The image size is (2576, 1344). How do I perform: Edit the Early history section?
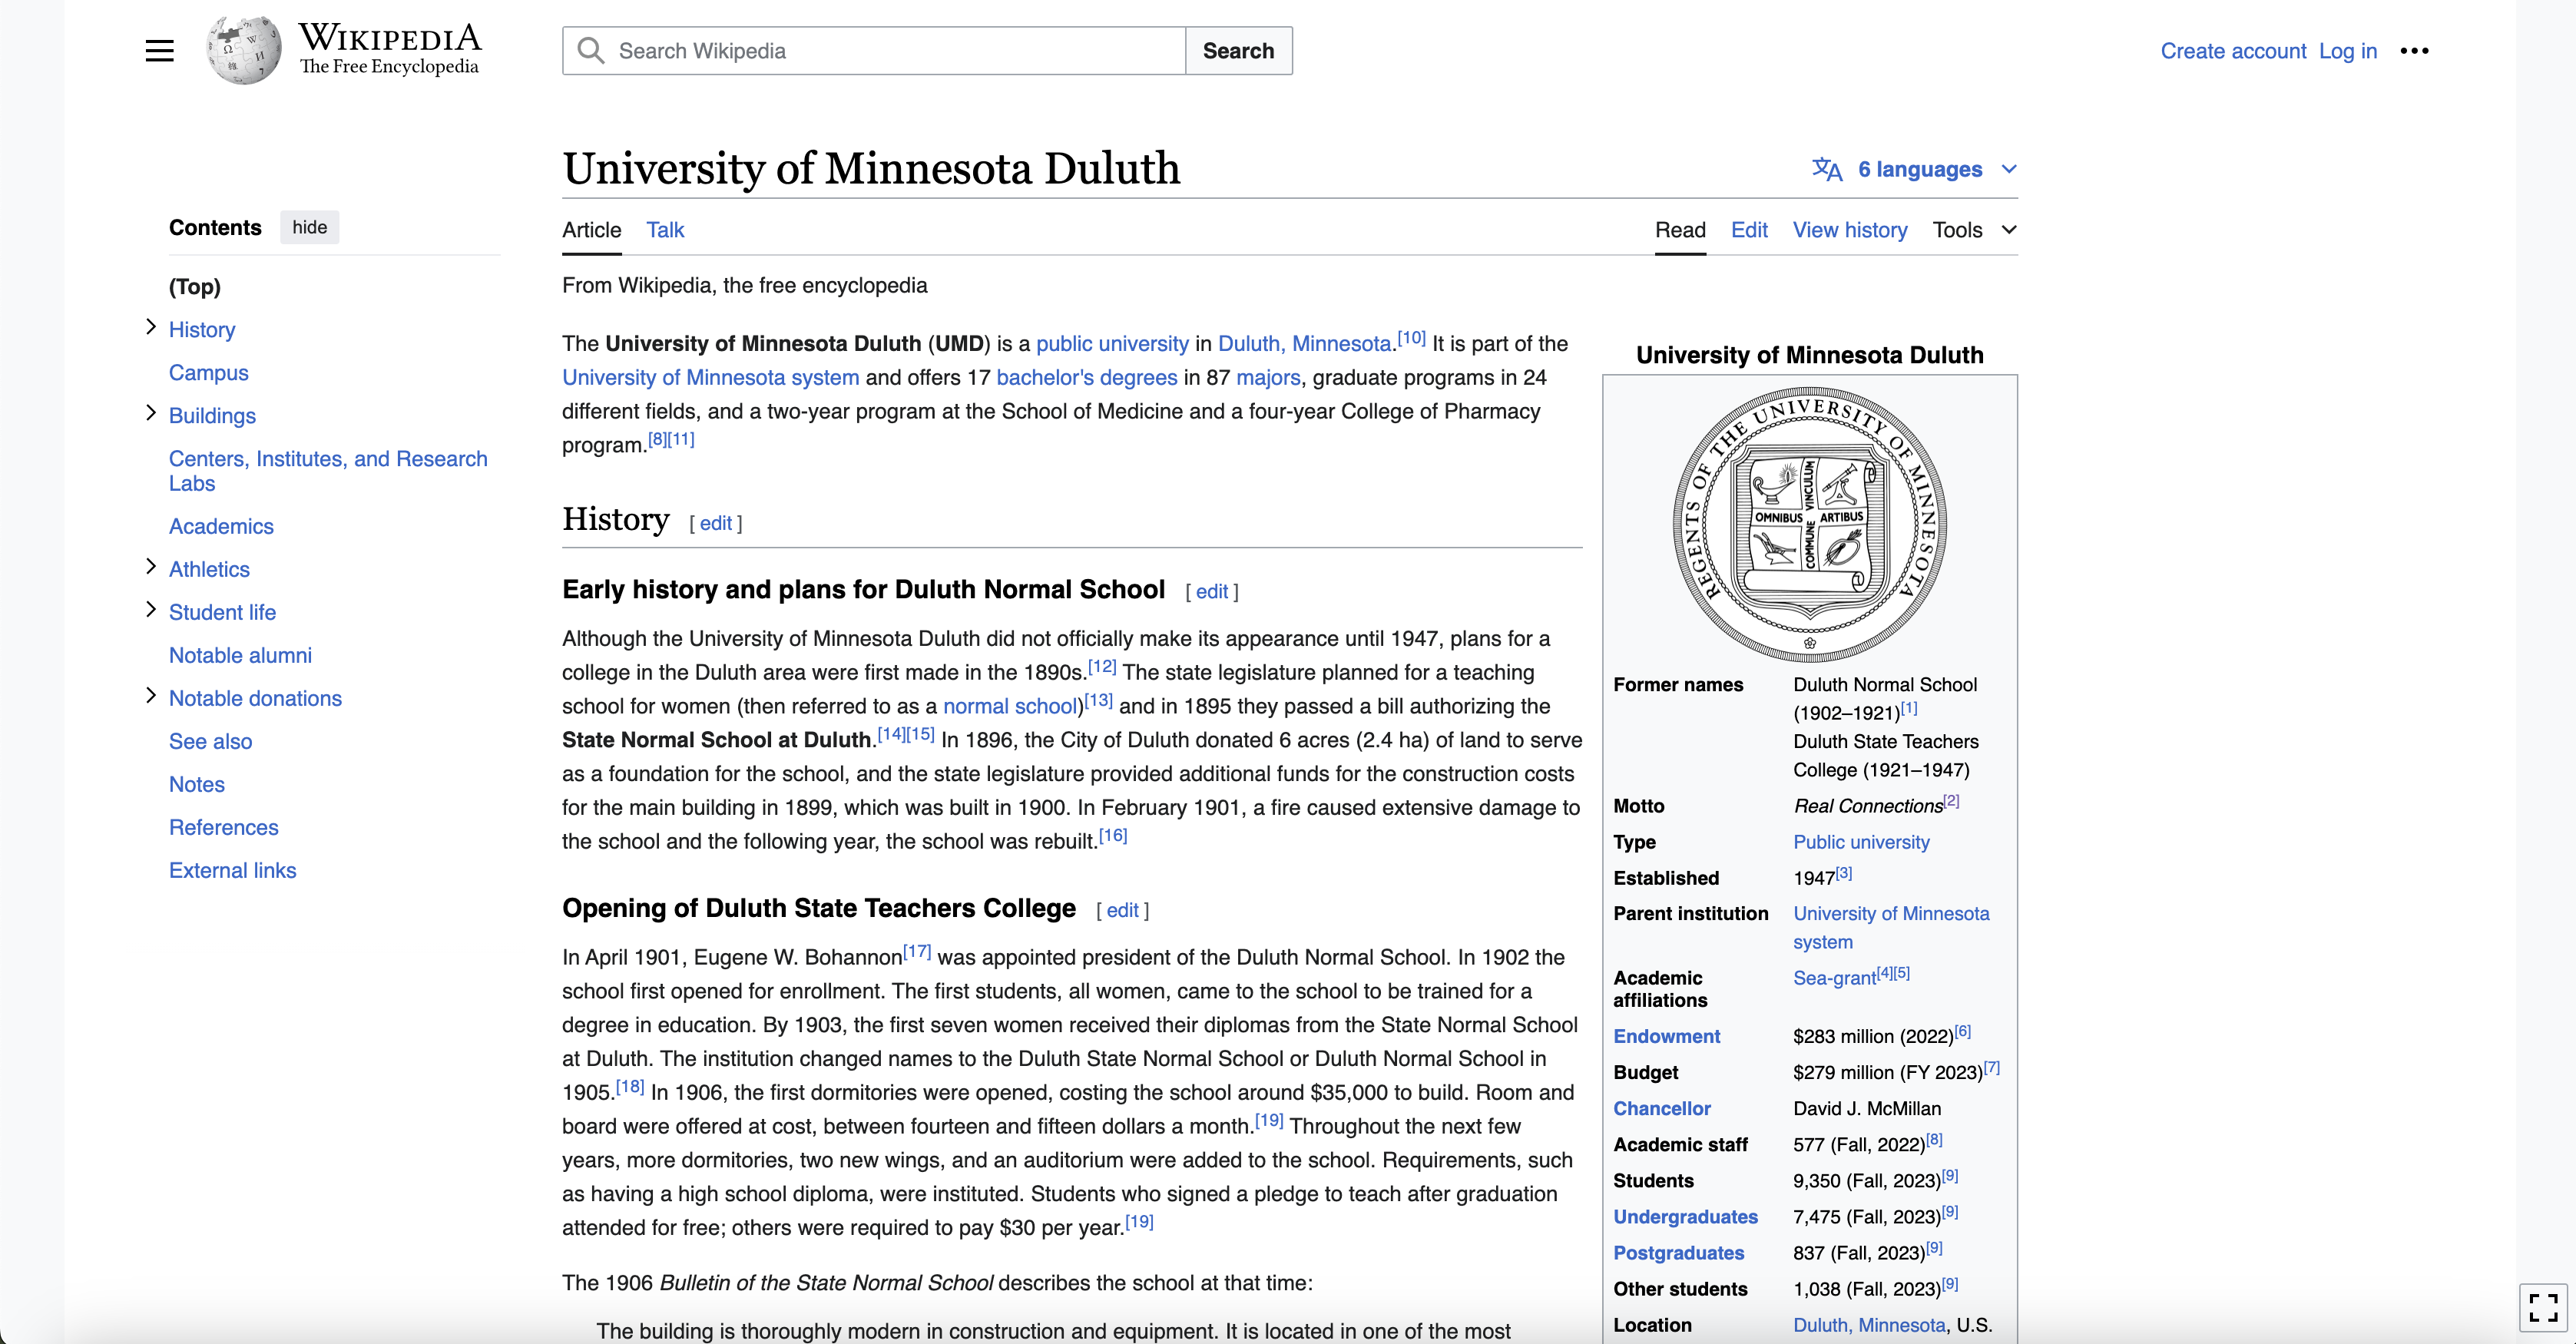[1211, 592]
